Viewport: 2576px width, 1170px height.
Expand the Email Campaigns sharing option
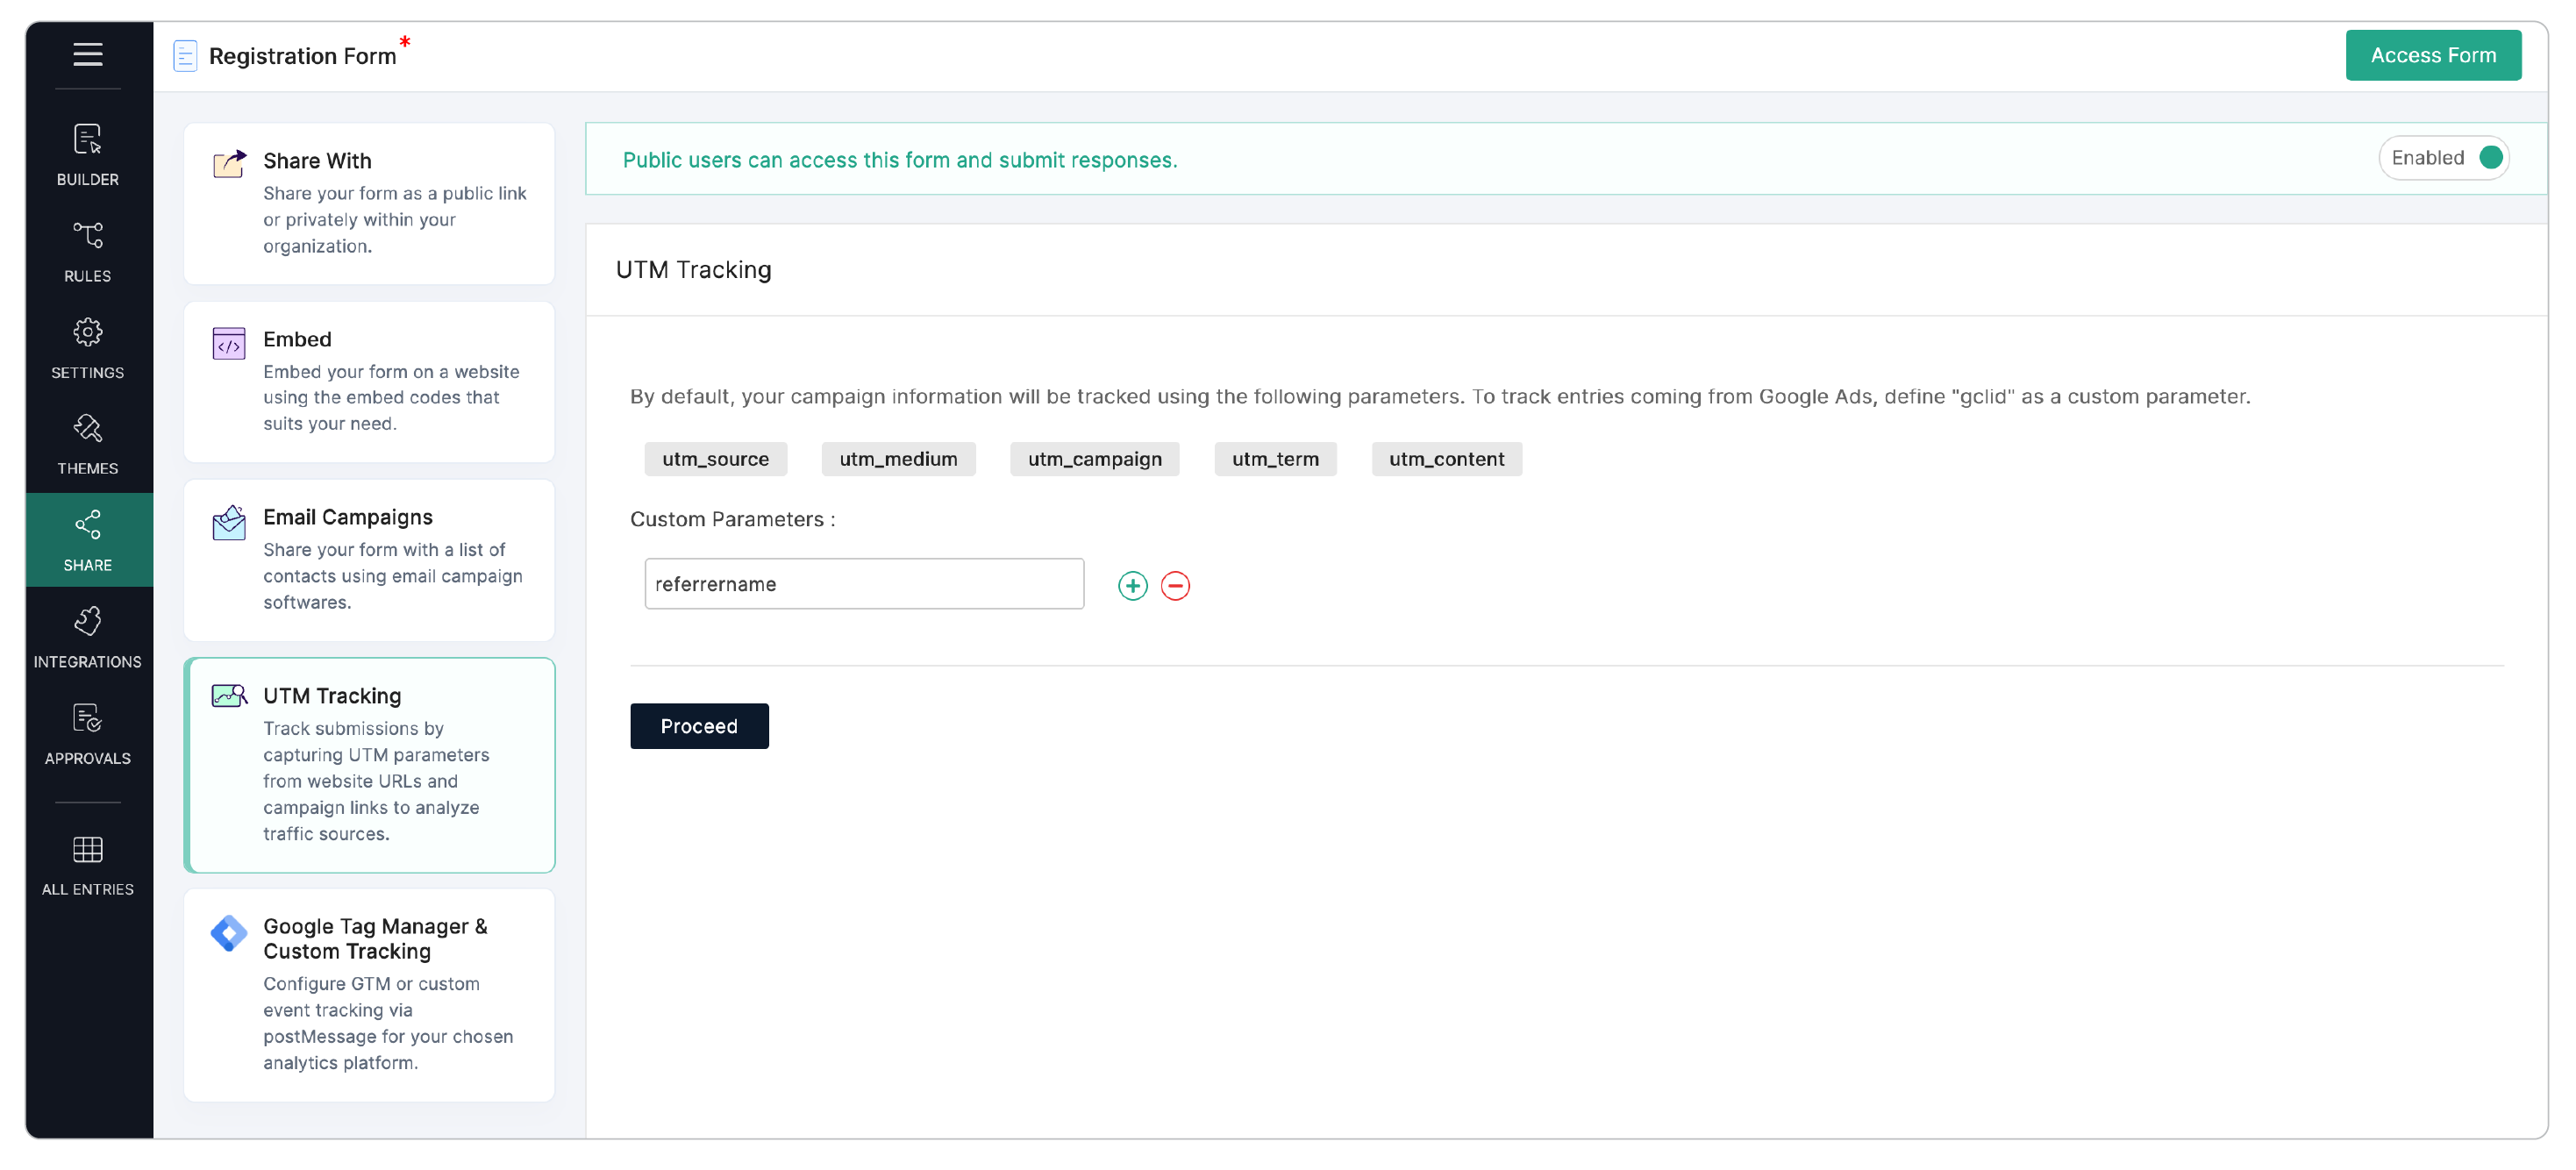point(368,558)
